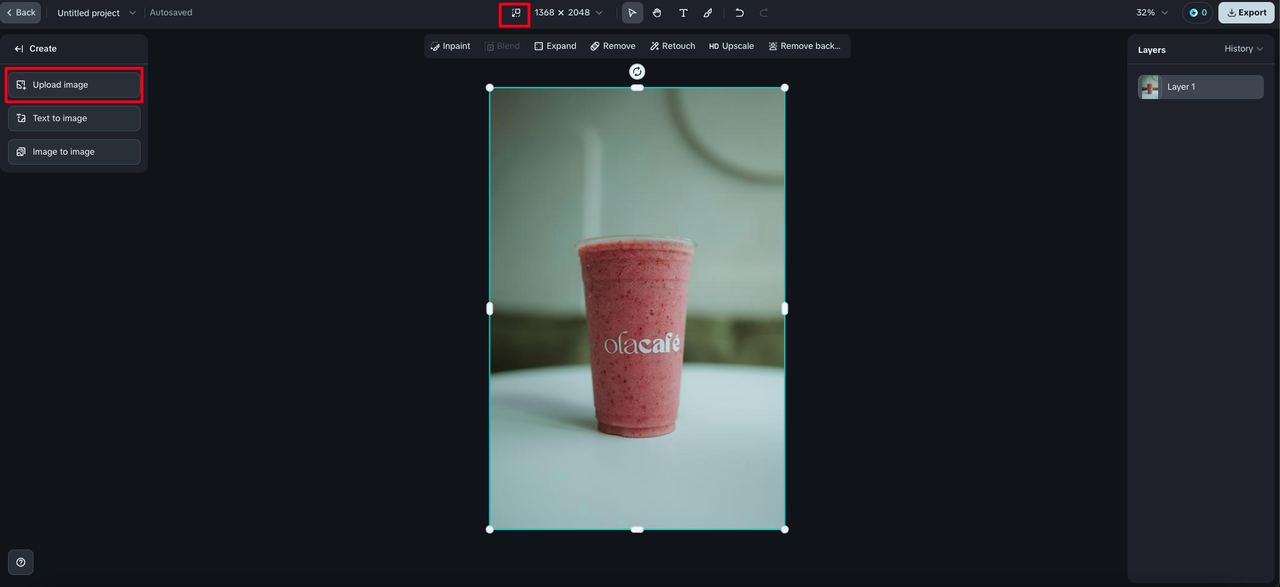Click the canvas resize icon beside the dimensions
Viewport: 1280px width, 587px height.
pyautogui.click(x=516, y=13)
